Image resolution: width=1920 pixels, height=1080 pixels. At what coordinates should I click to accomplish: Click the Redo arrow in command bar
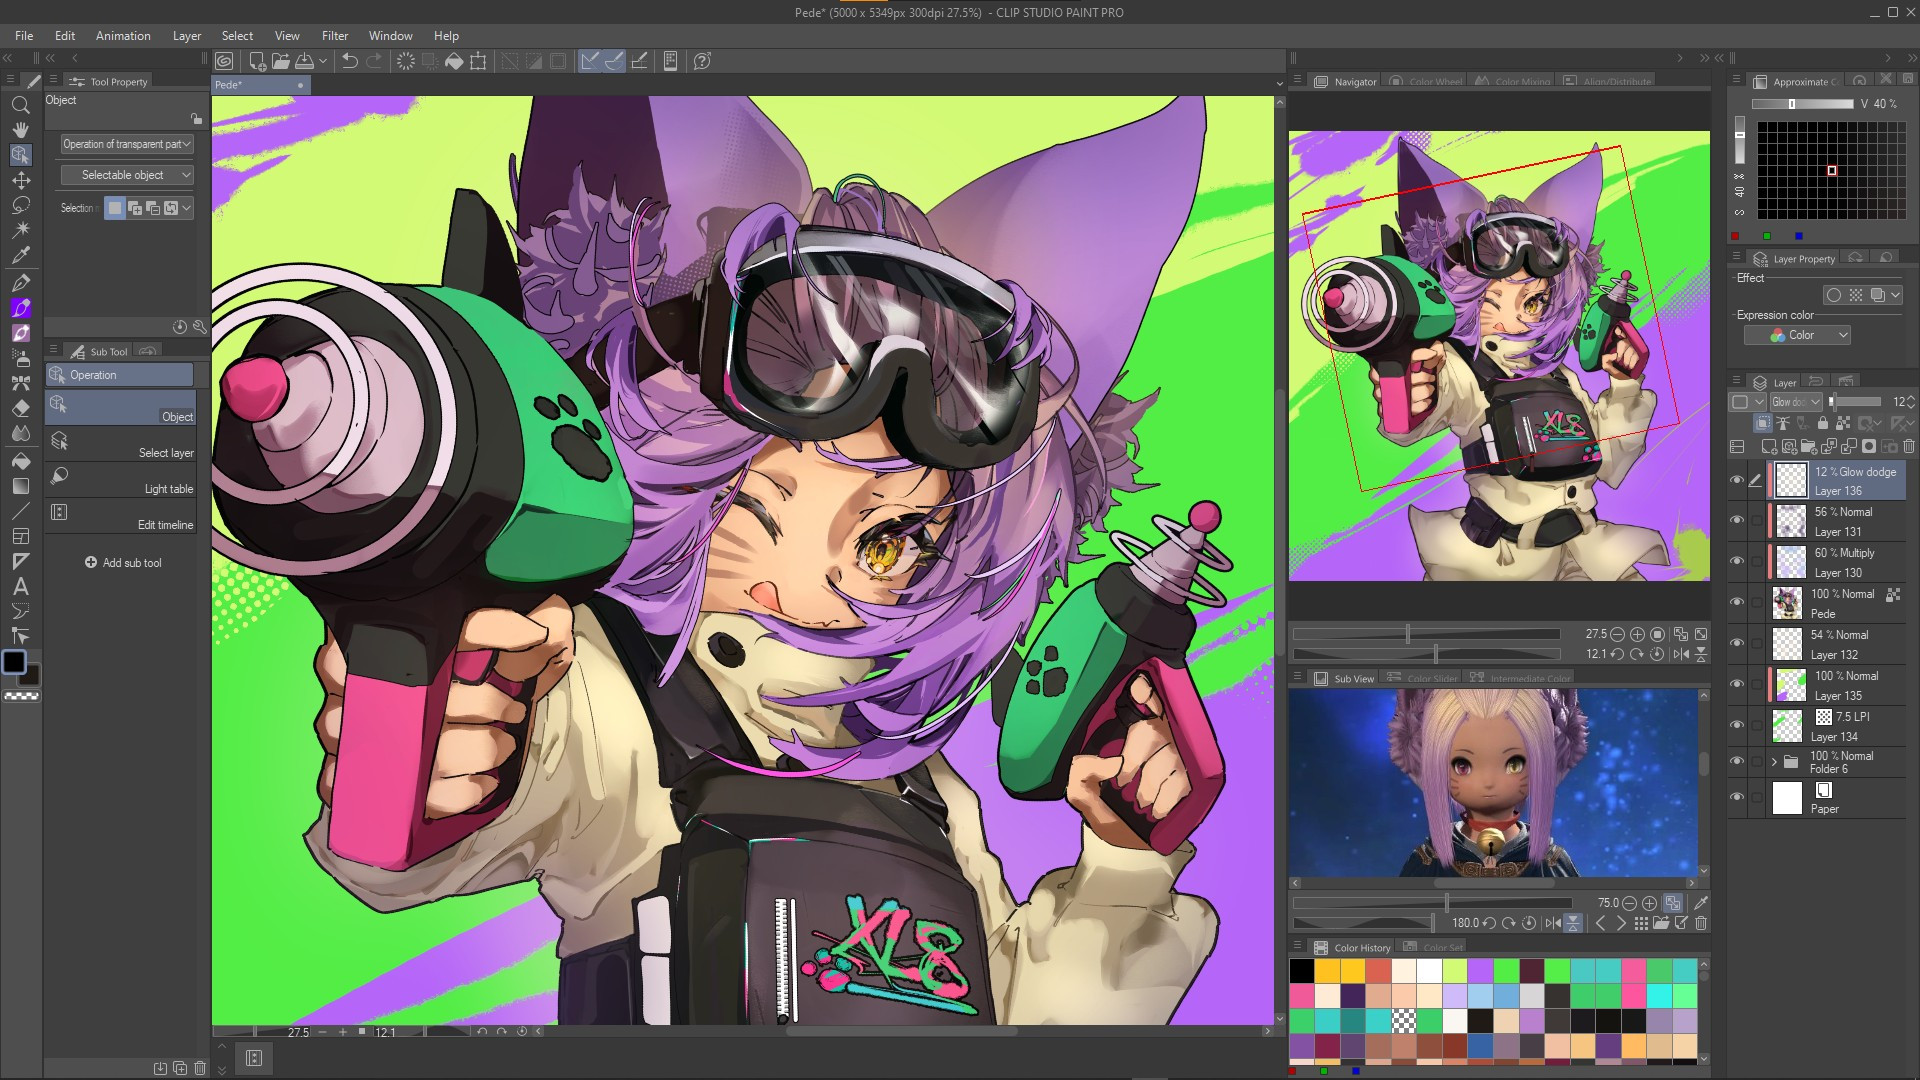374,61
